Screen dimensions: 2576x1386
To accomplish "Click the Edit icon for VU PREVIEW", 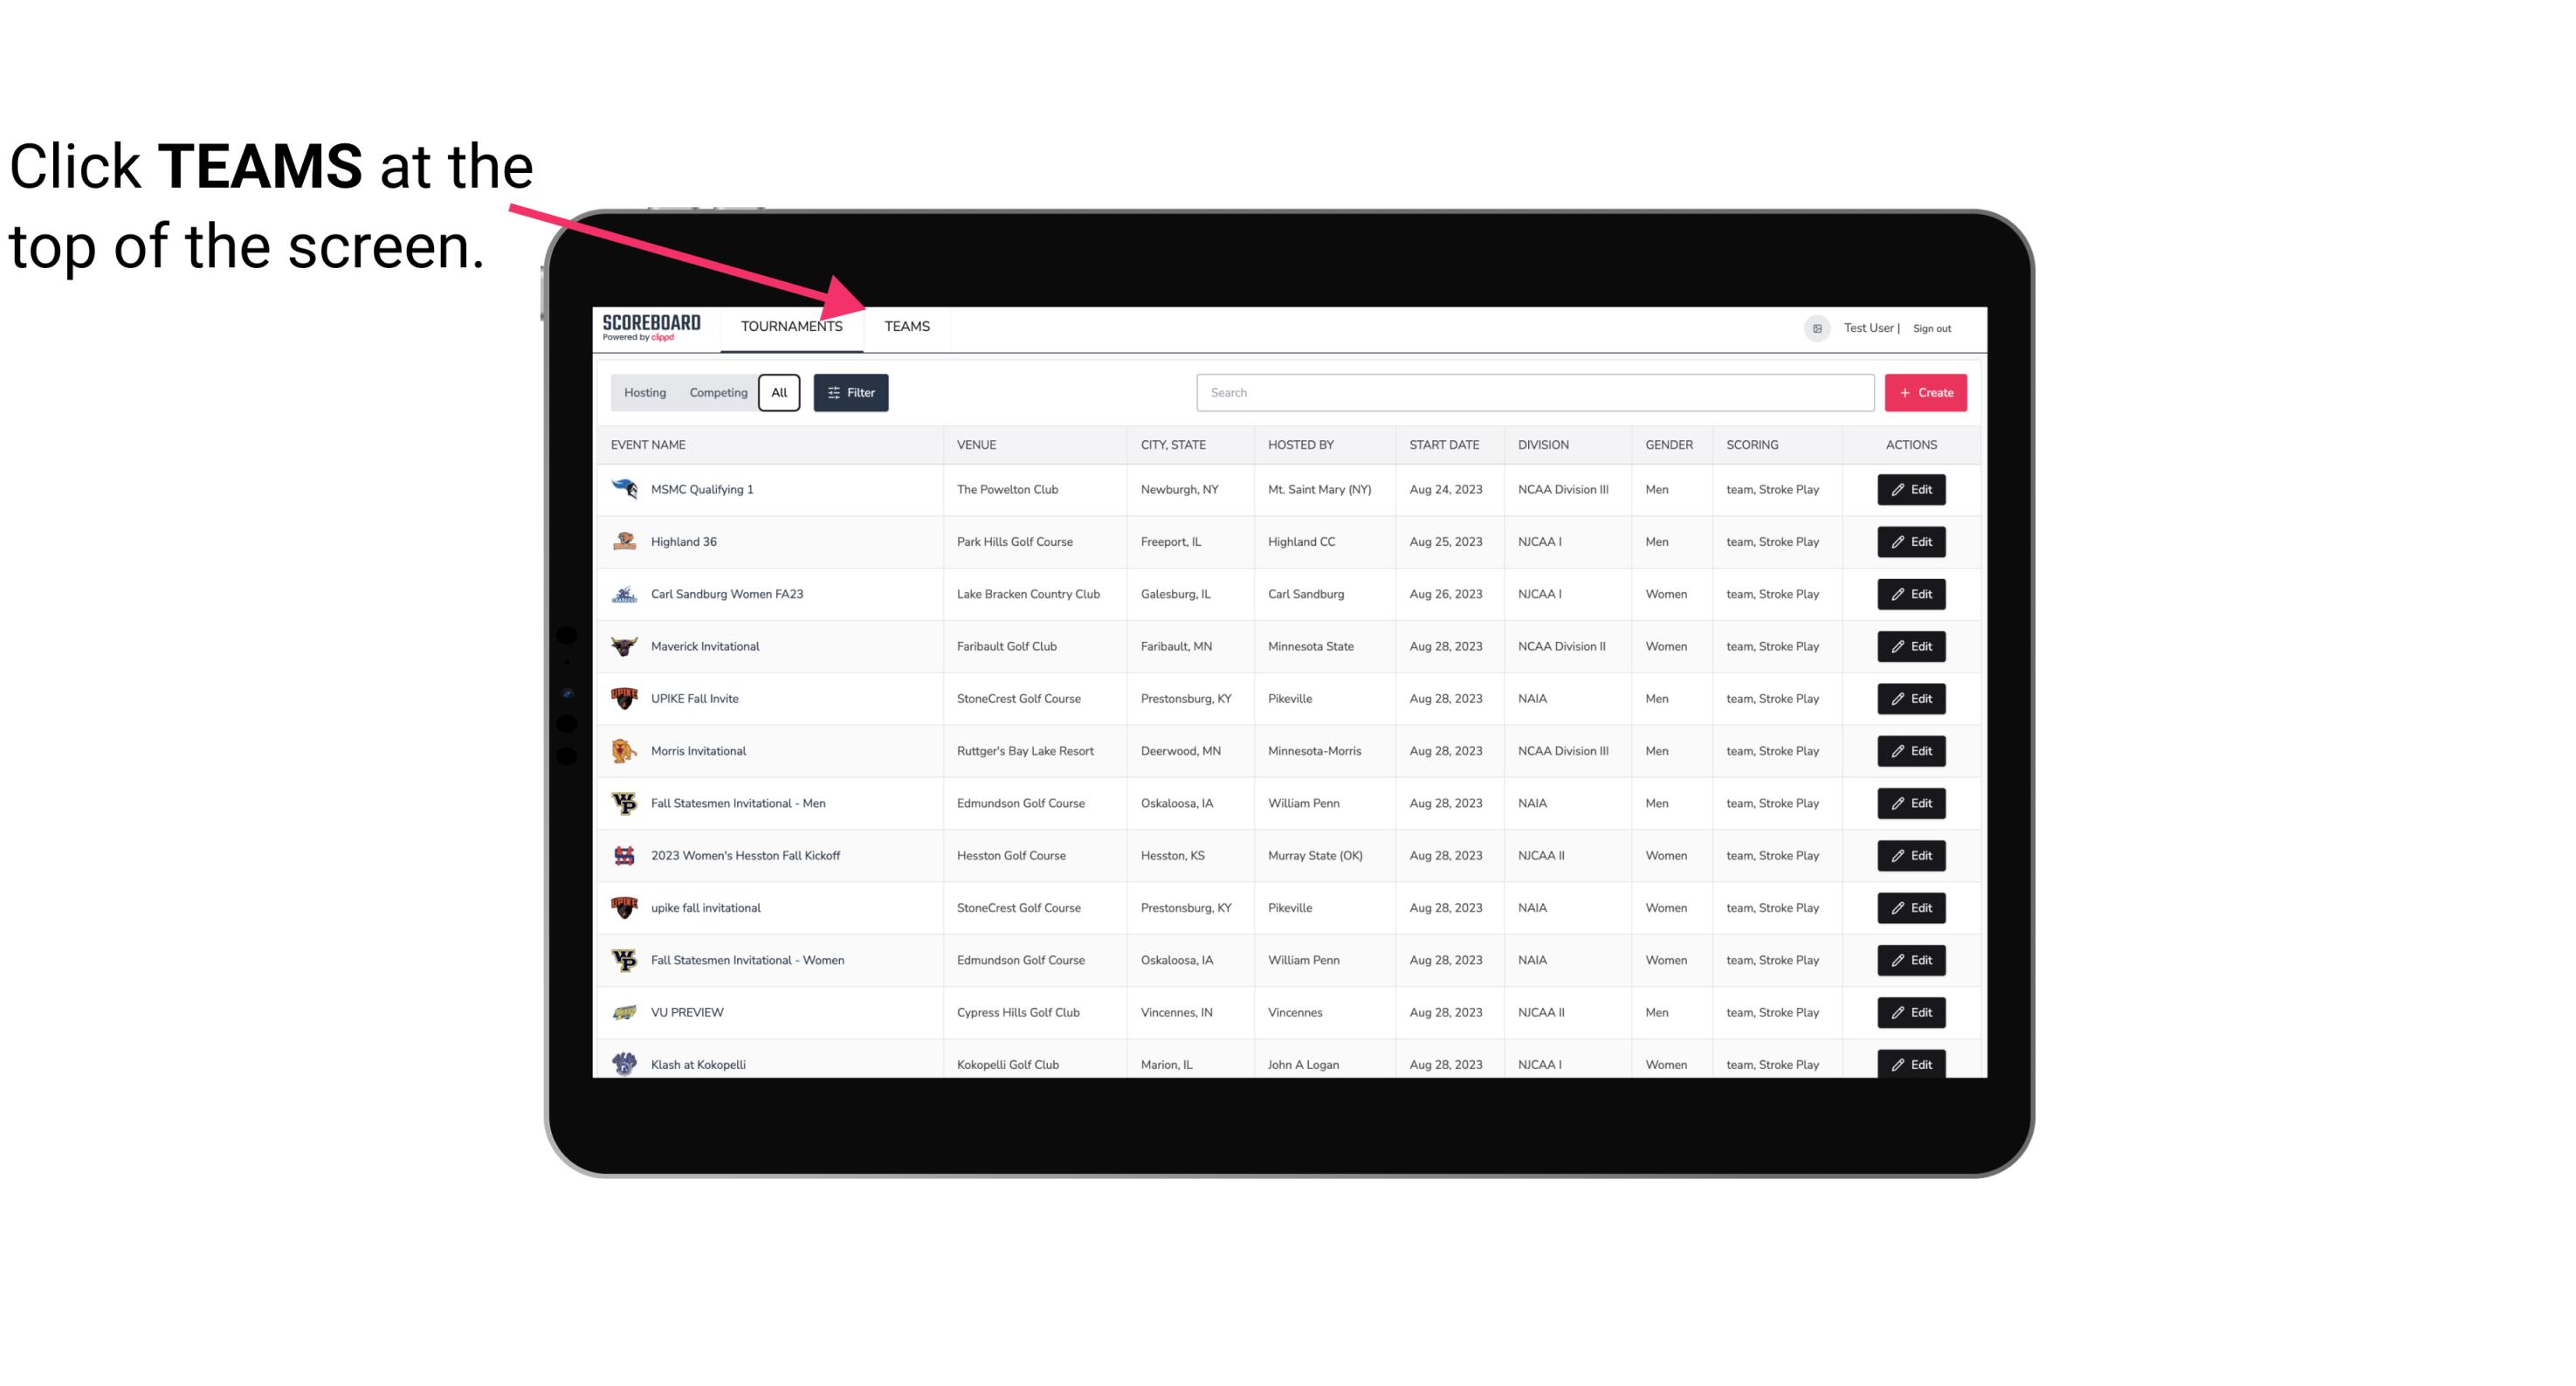I will 1912,1010.
